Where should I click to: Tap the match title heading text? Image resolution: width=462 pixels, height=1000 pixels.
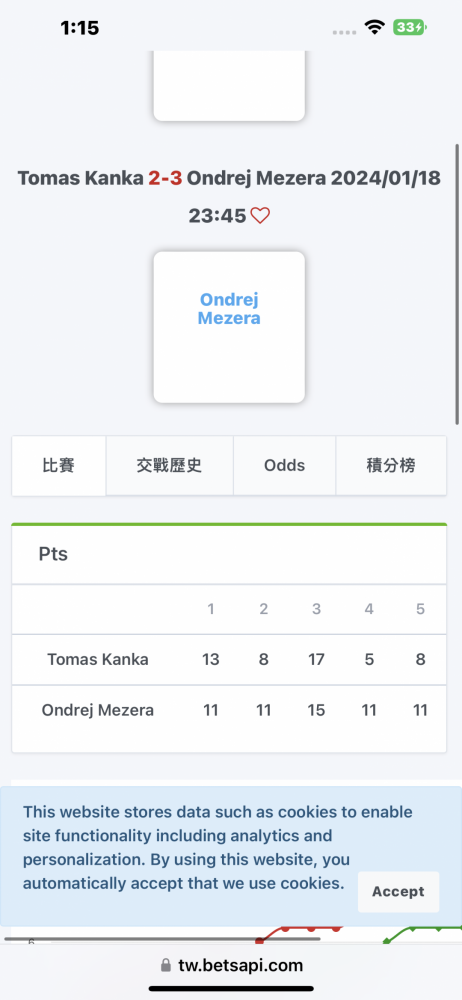tap(229, 196)
